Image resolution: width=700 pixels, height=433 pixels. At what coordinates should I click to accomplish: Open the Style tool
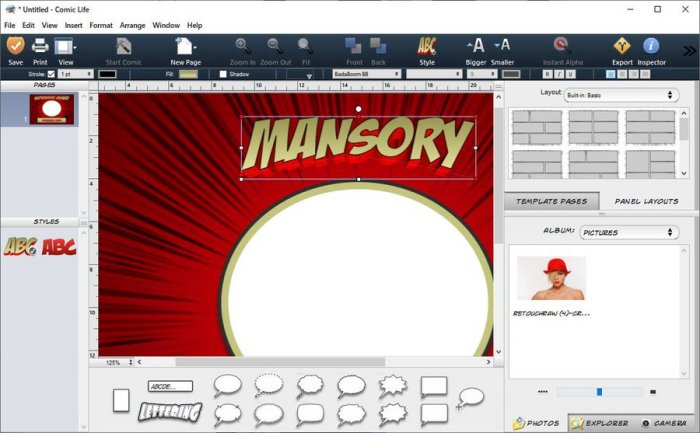click(427, 46)
